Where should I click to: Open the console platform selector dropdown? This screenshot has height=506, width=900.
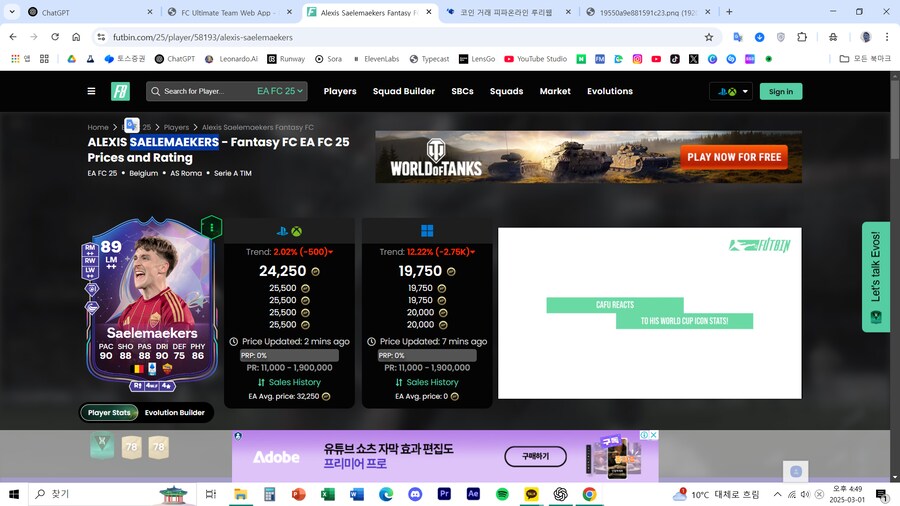731,91
